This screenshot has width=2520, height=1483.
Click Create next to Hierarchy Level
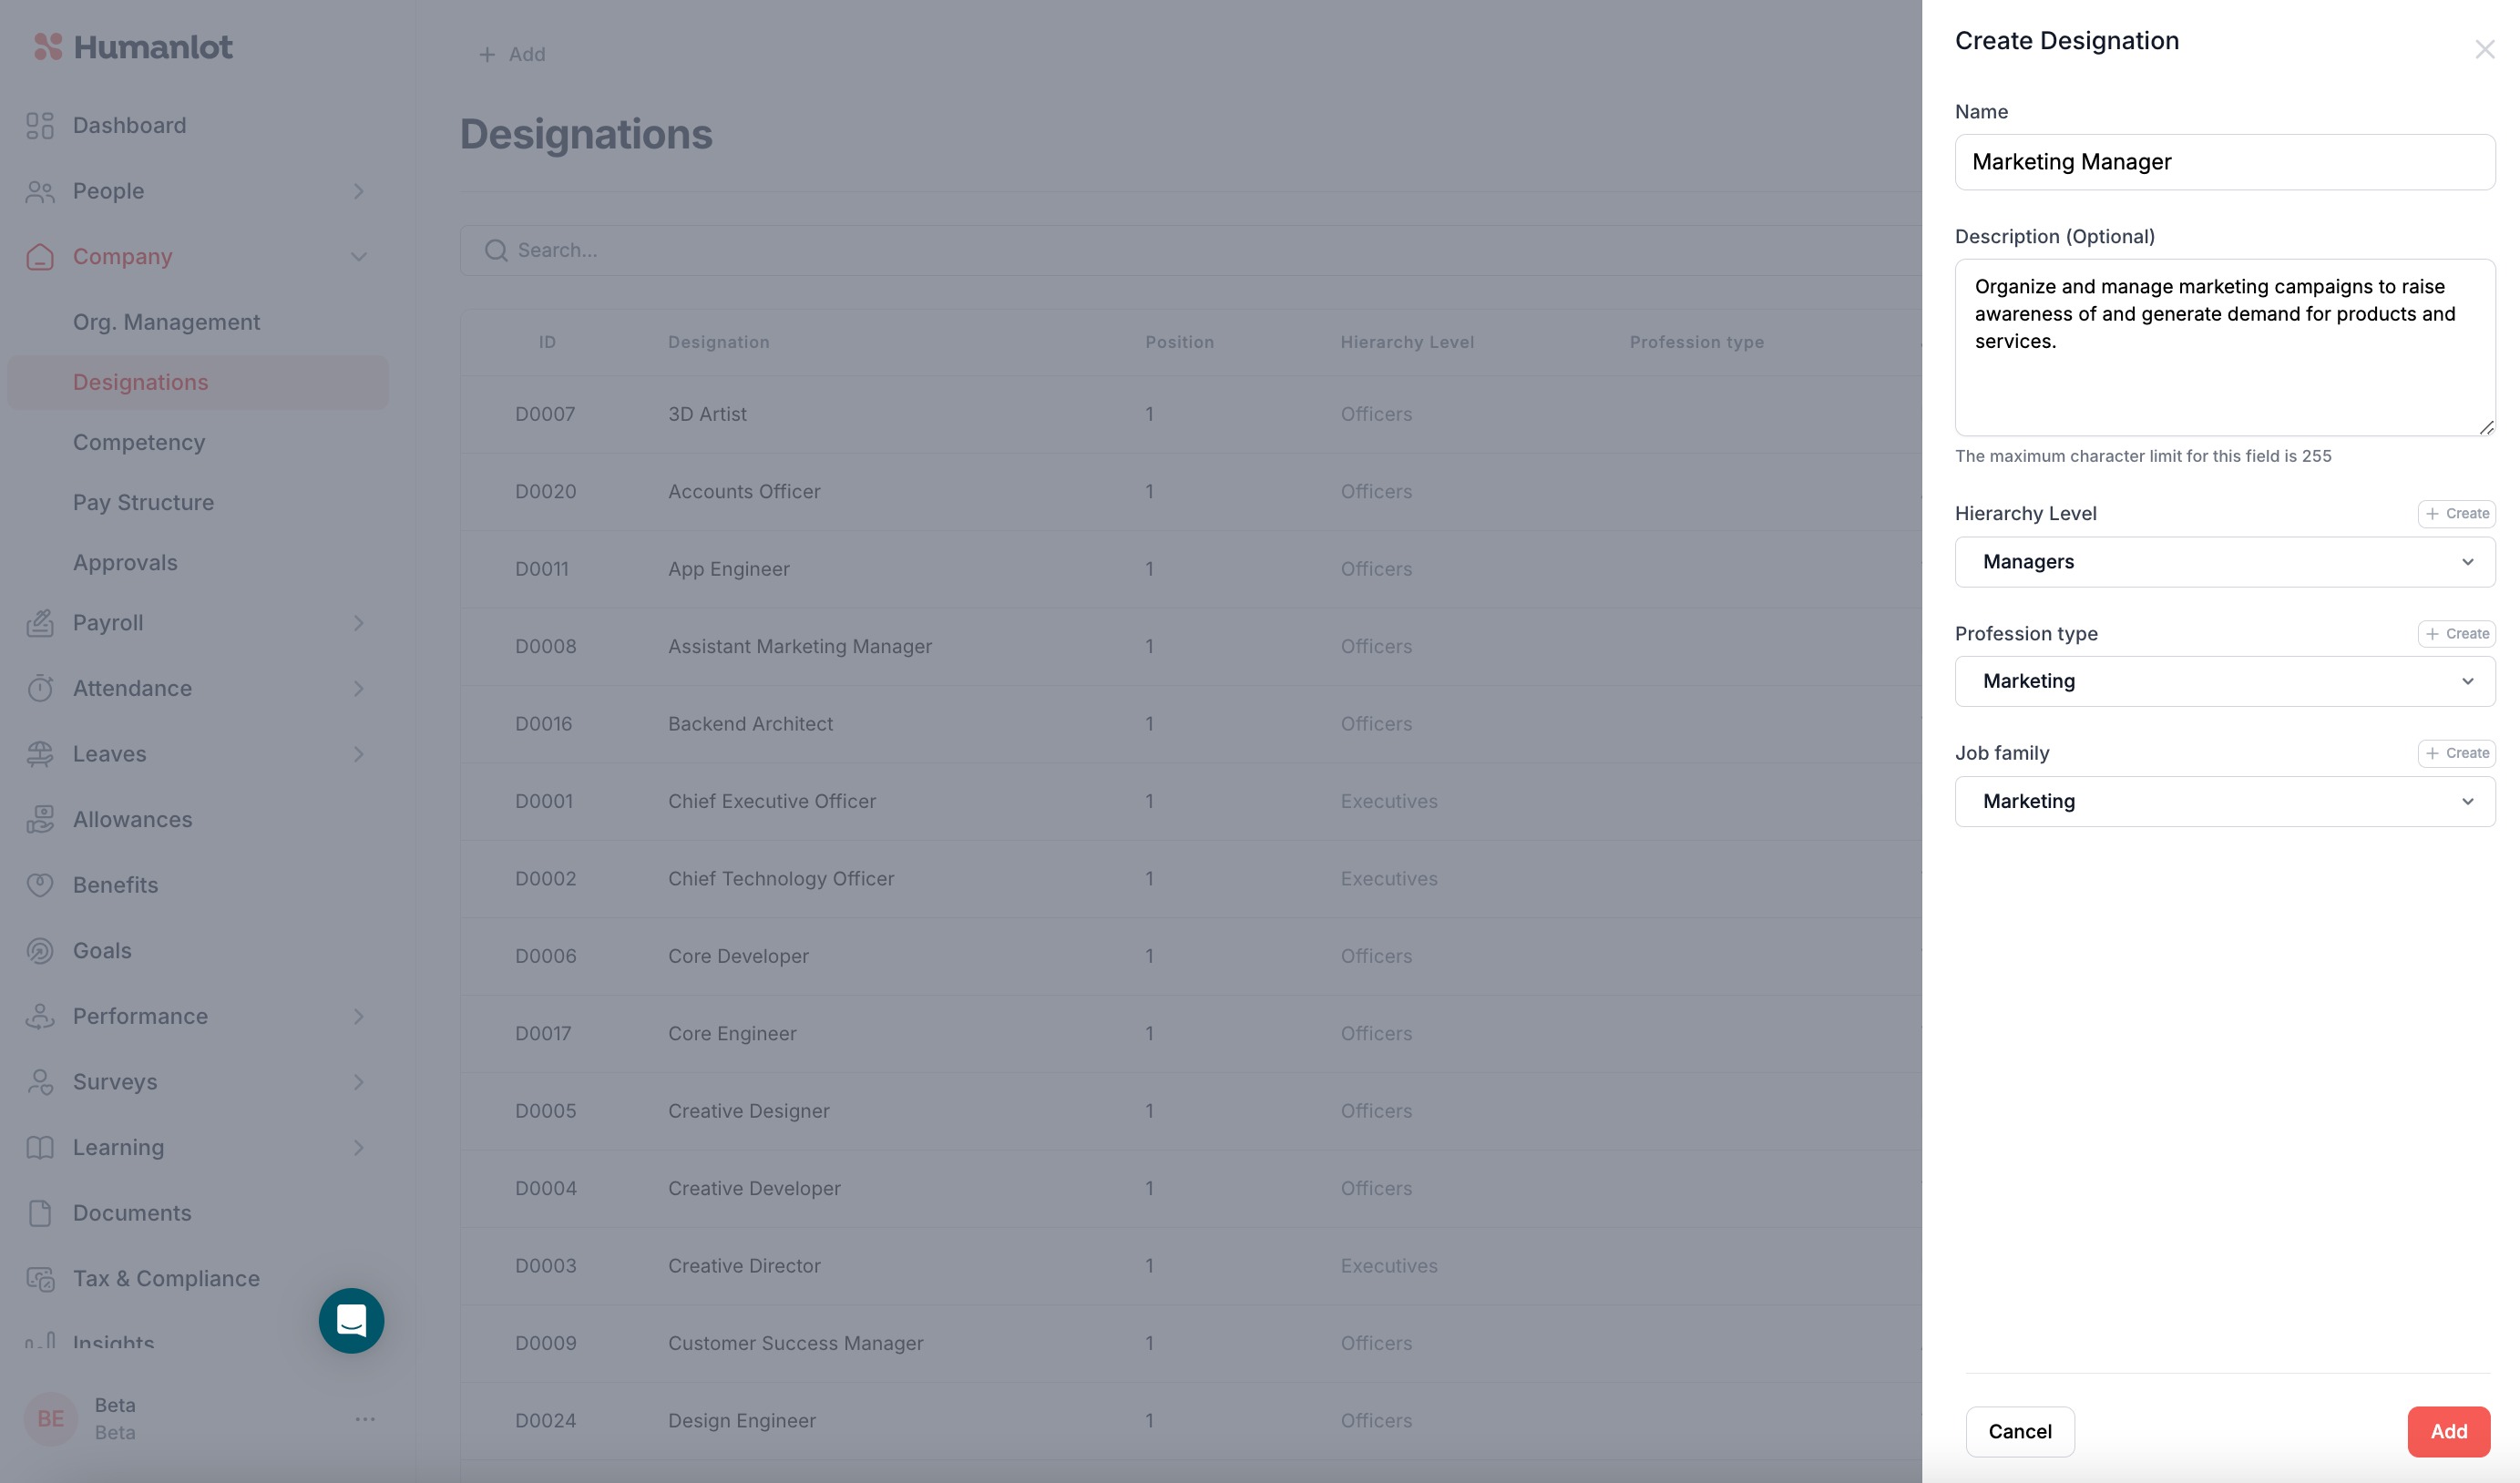(x=2456, y=513)
